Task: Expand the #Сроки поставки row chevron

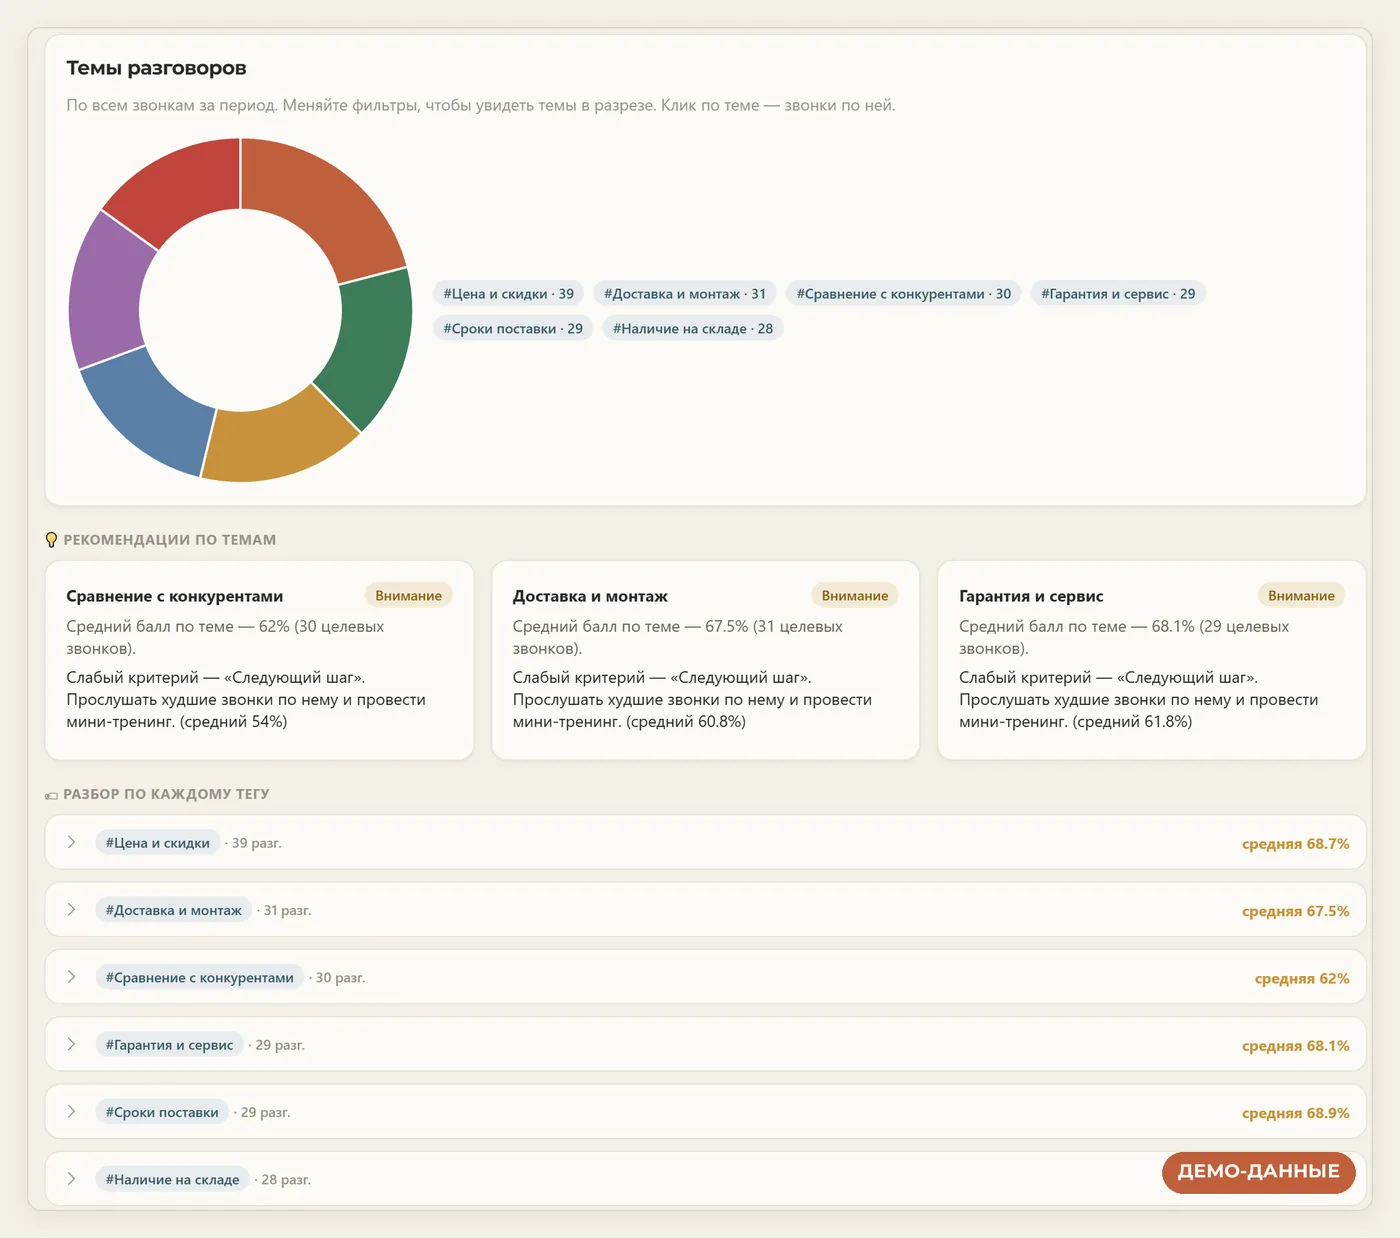Action: 71,1111
